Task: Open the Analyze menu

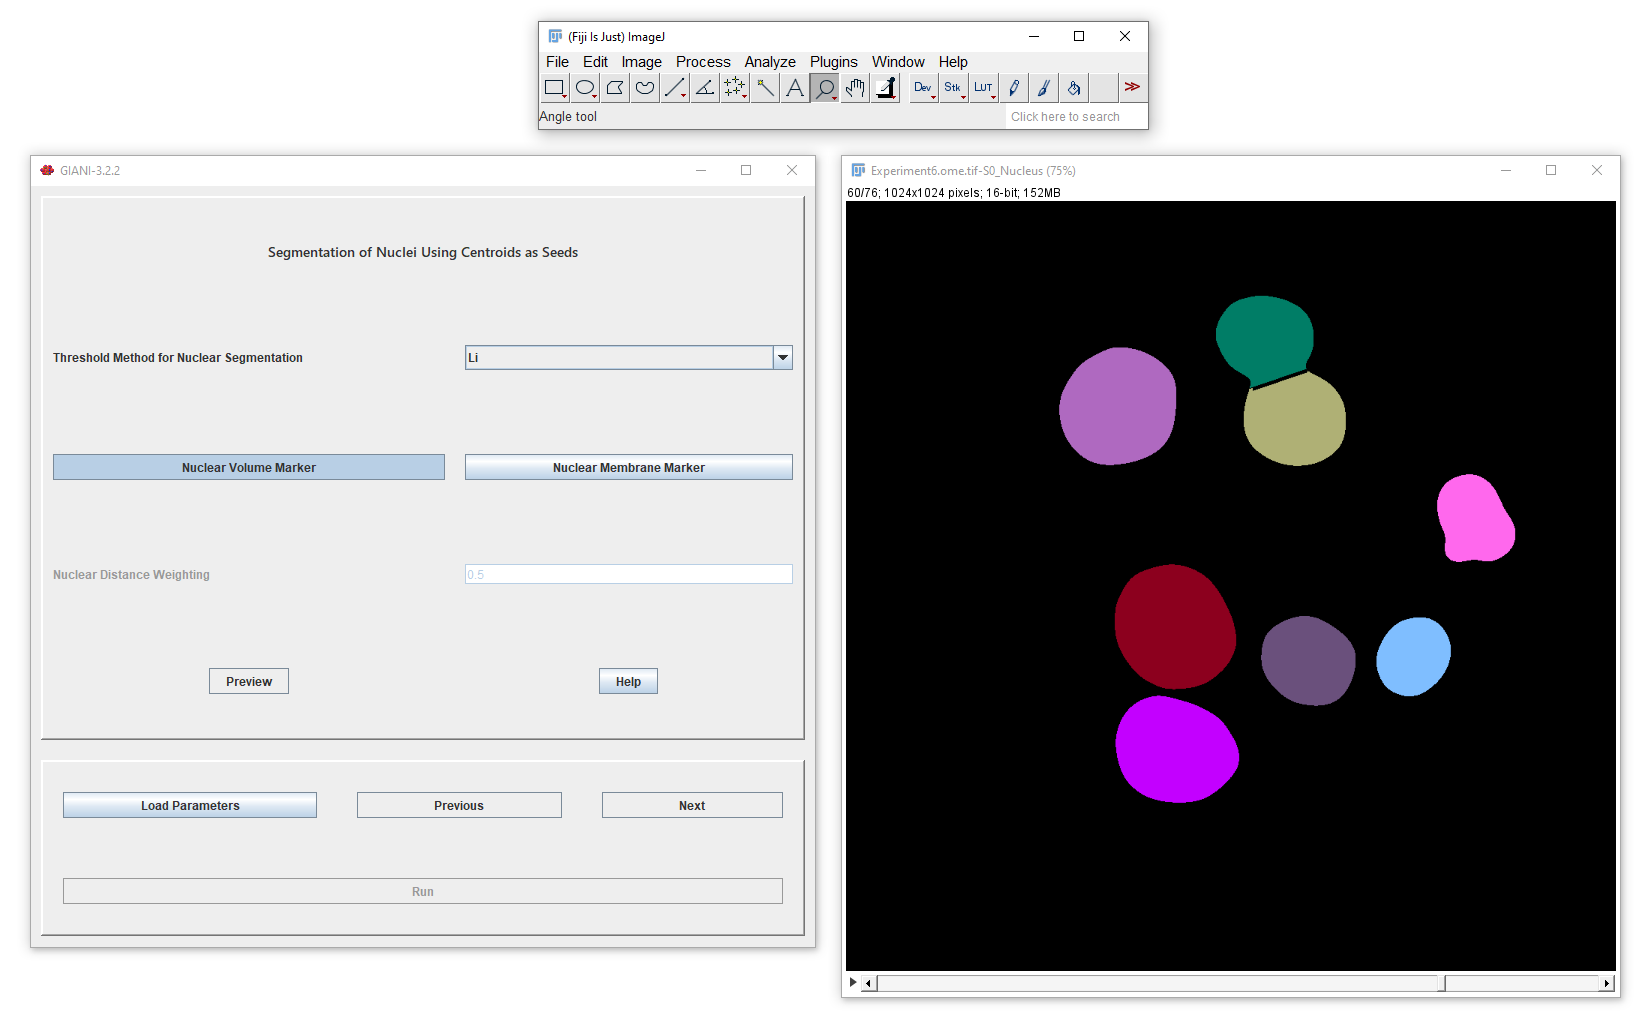Action: pos(770,62)
